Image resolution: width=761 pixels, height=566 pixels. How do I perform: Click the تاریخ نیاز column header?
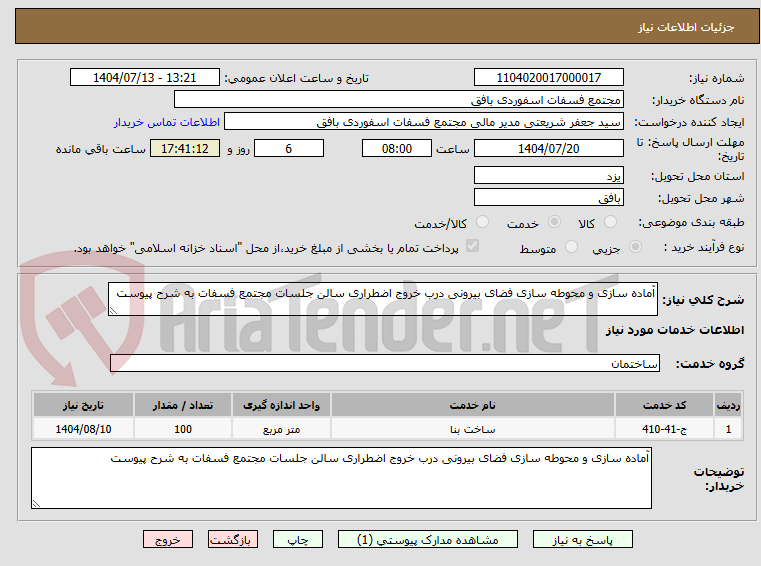pos(83,405)
